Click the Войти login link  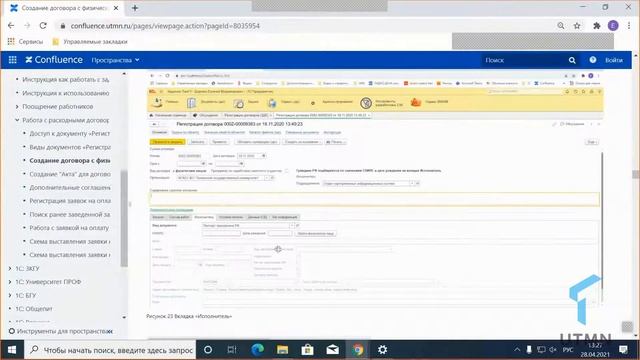click(613, 60)
